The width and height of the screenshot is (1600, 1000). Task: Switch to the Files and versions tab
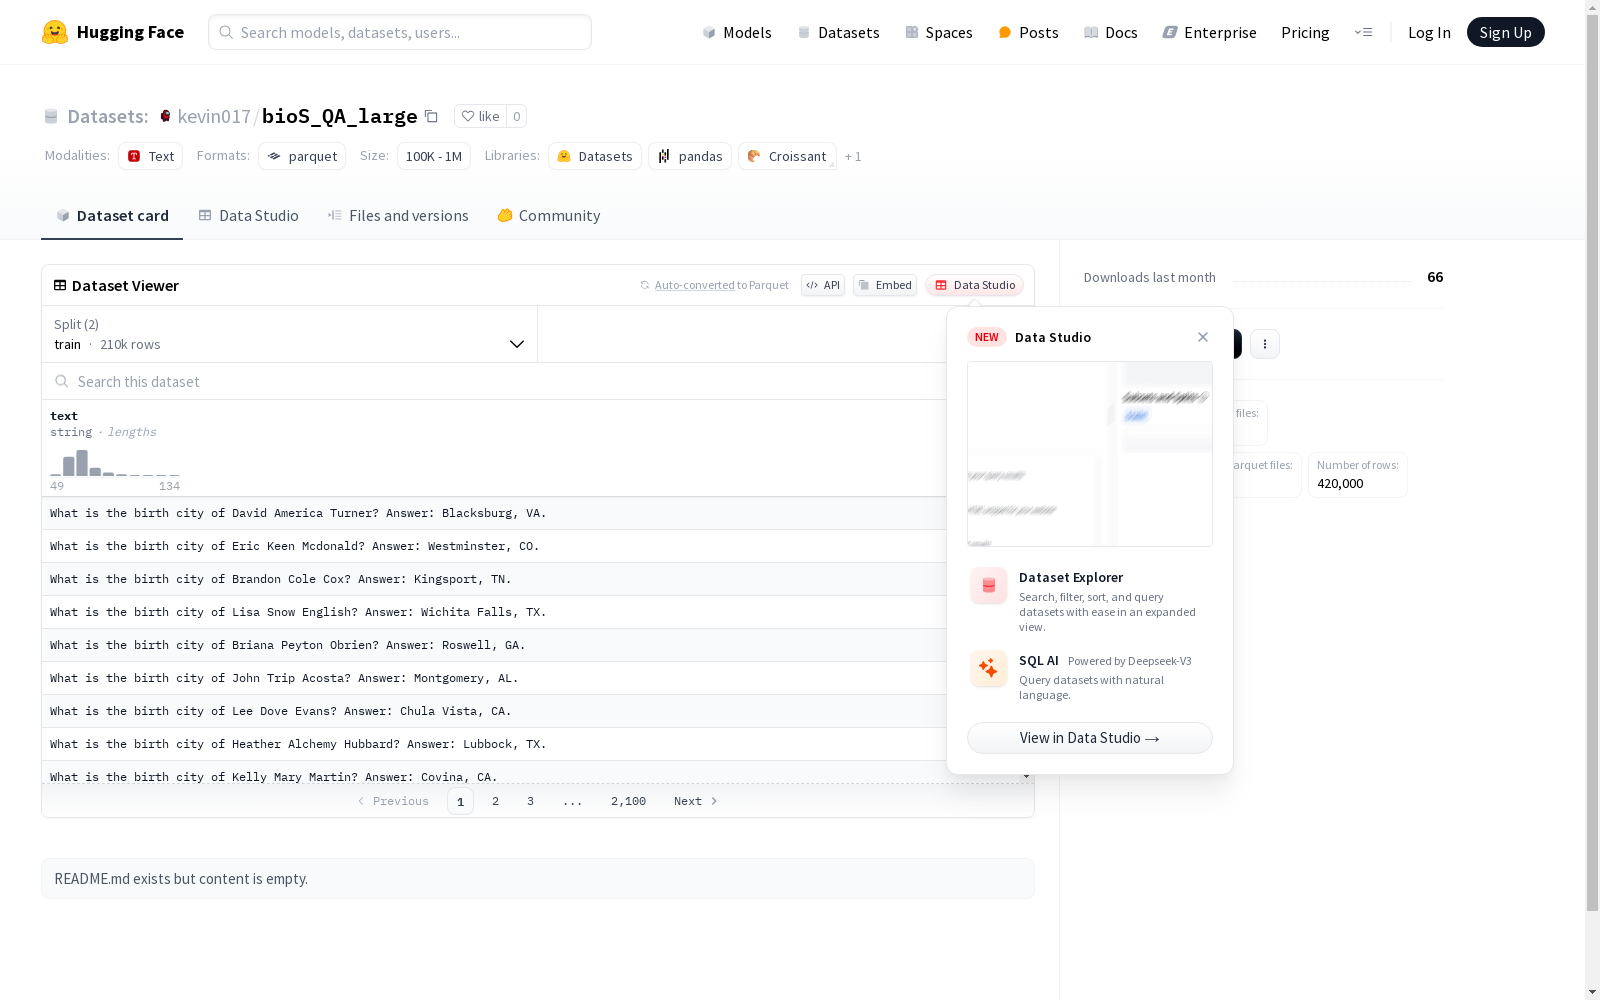[x=398, y=215]
